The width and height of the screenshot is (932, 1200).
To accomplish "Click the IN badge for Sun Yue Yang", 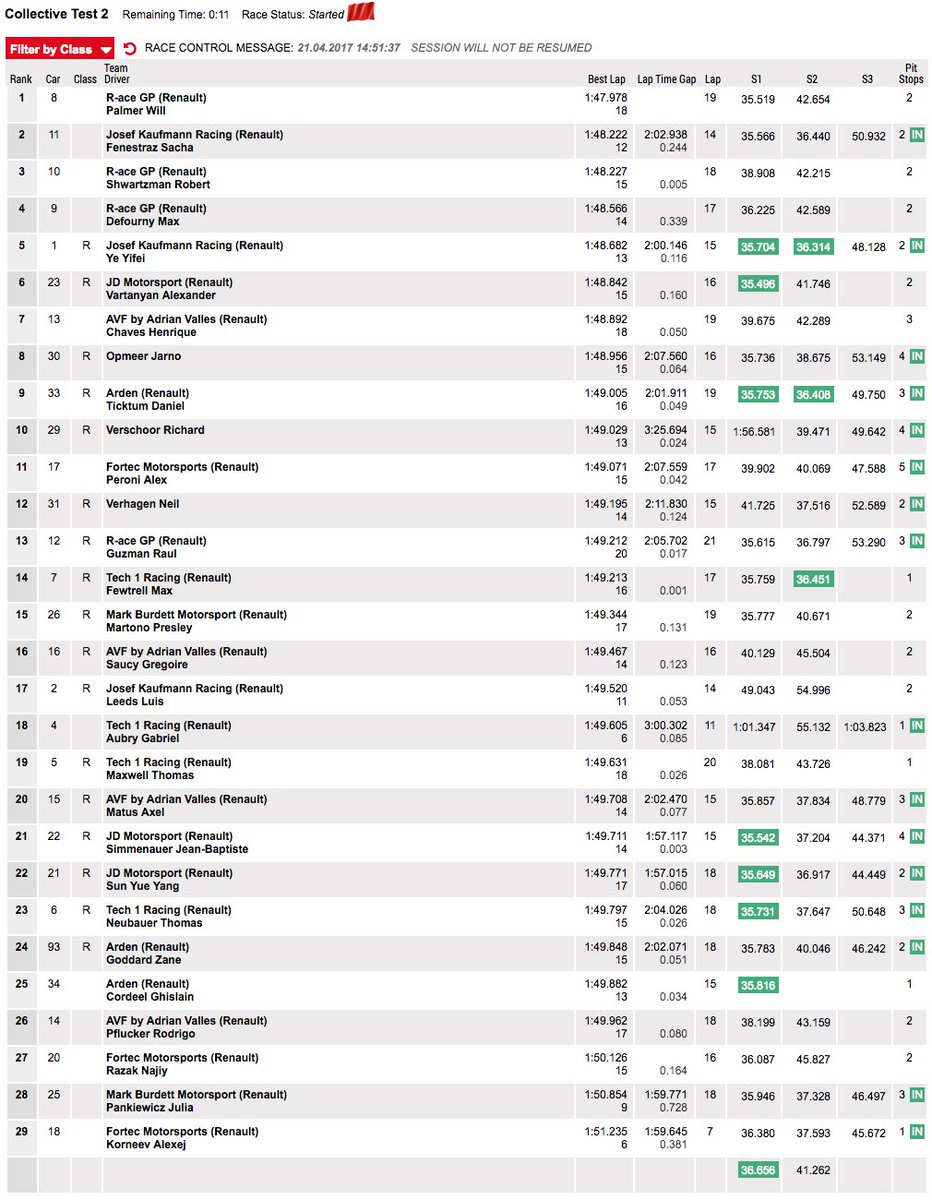I will point(917,874).
